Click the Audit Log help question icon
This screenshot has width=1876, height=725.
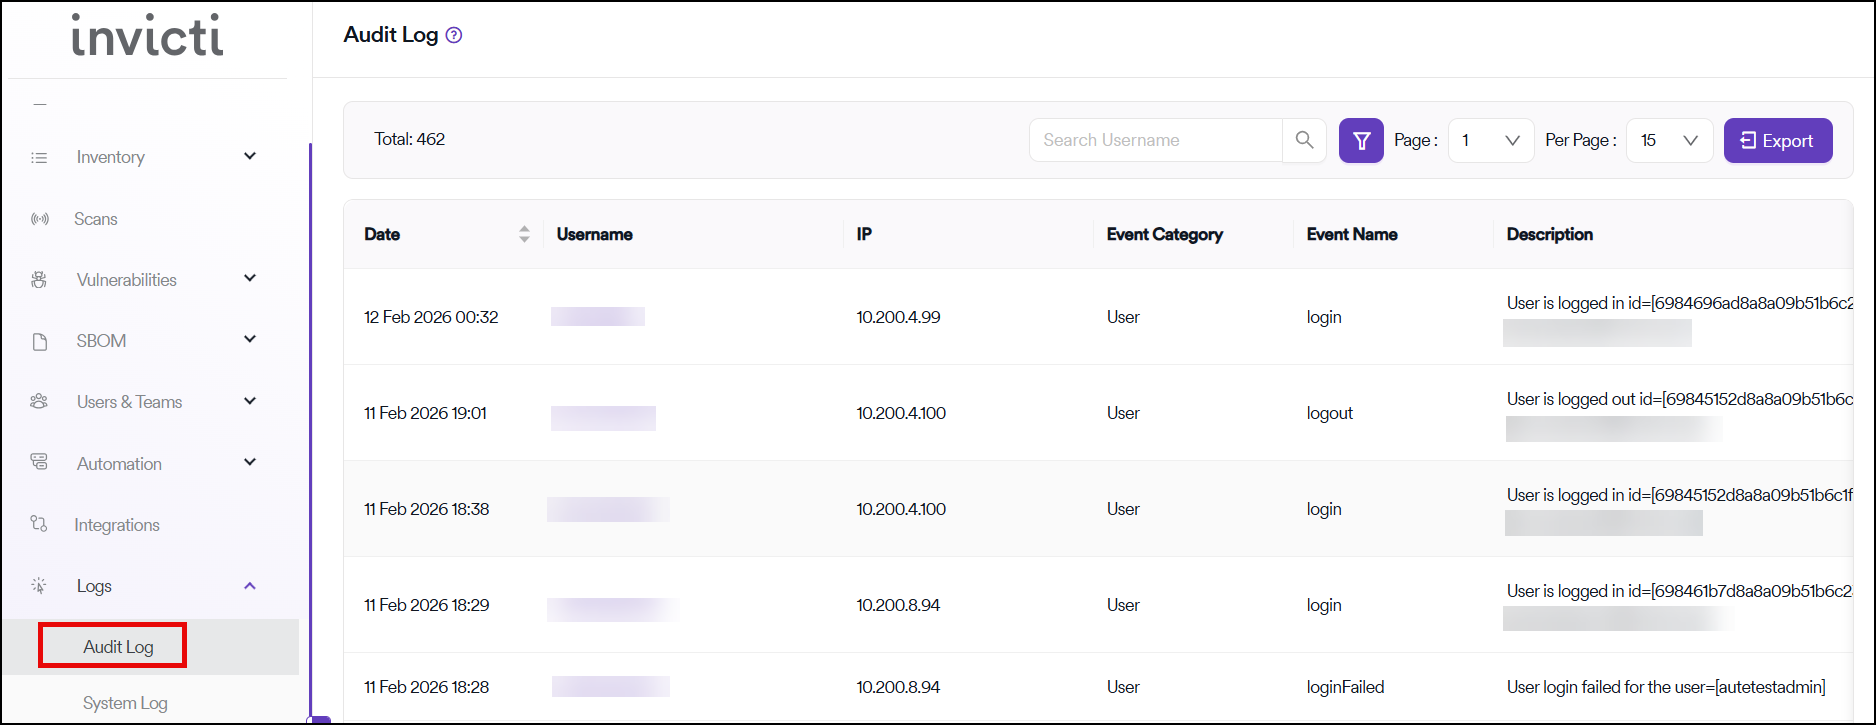[454, 35]
